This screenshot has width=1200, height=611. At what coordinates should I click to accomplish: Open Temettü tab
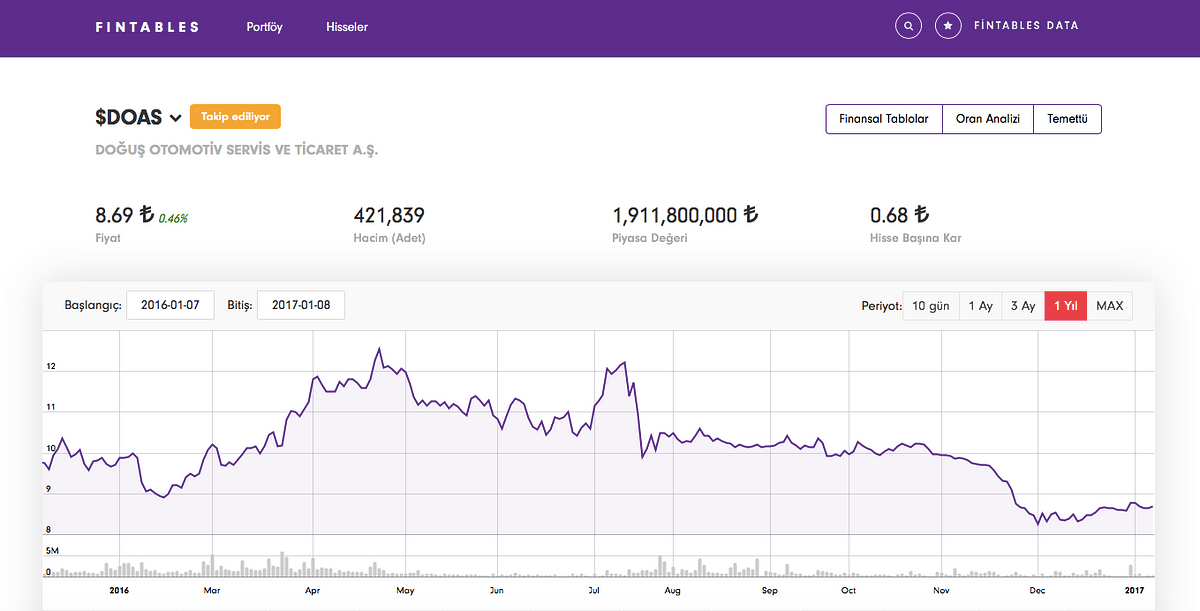[1067, 119]
